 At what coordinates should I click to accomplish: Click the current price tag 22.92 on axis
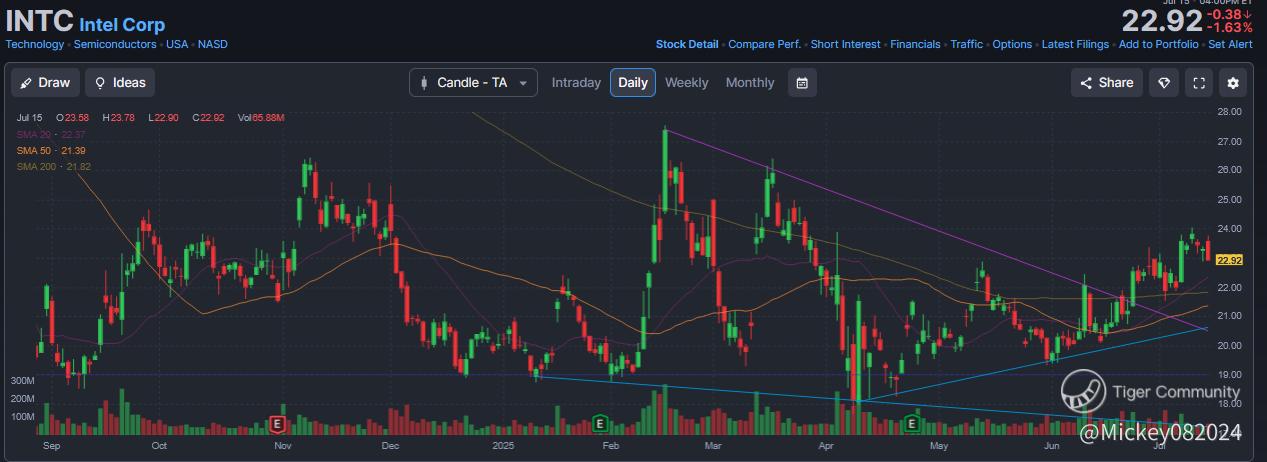click(1229, 260)
